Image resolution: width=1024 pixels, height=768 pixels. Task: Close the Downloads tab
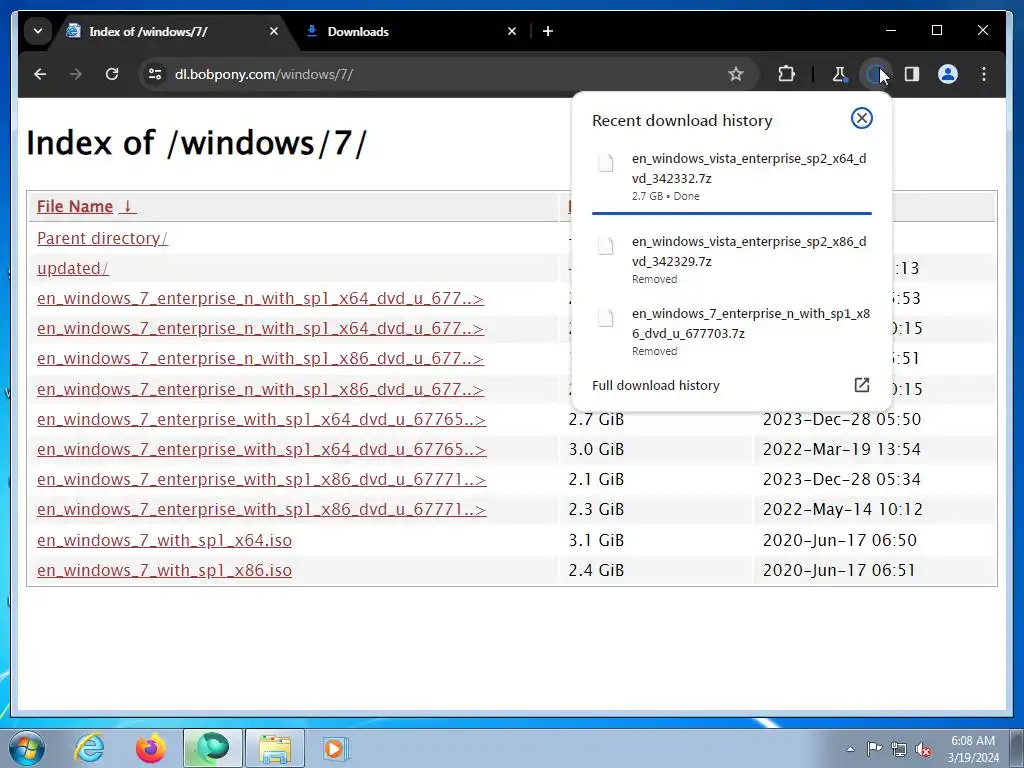tap(512, 31)
